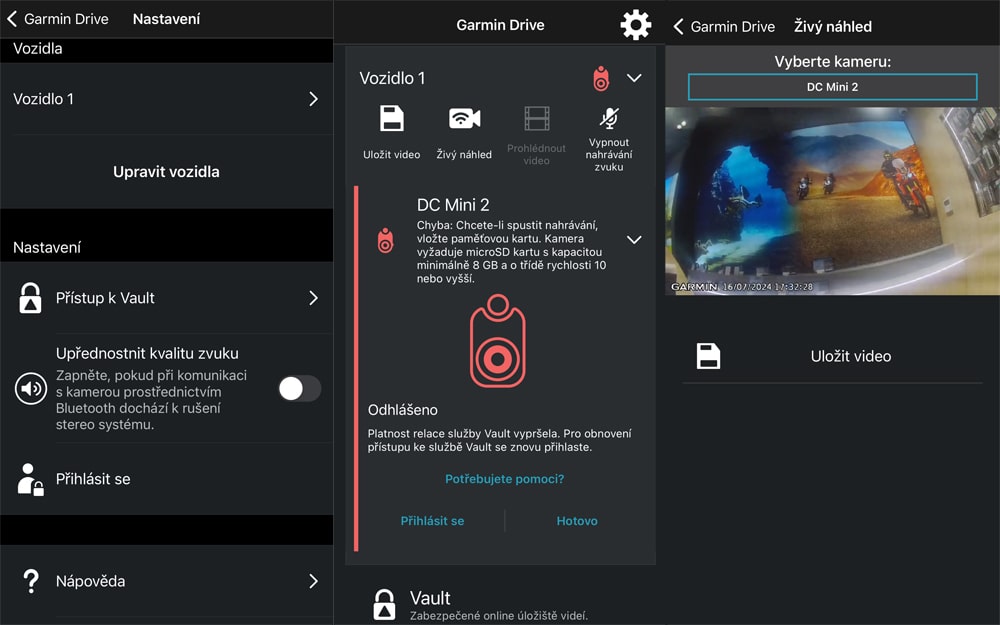The image size is (1000, 625).
Task: Tap the question mark Nápověda icon
Action: click(31, 582)
